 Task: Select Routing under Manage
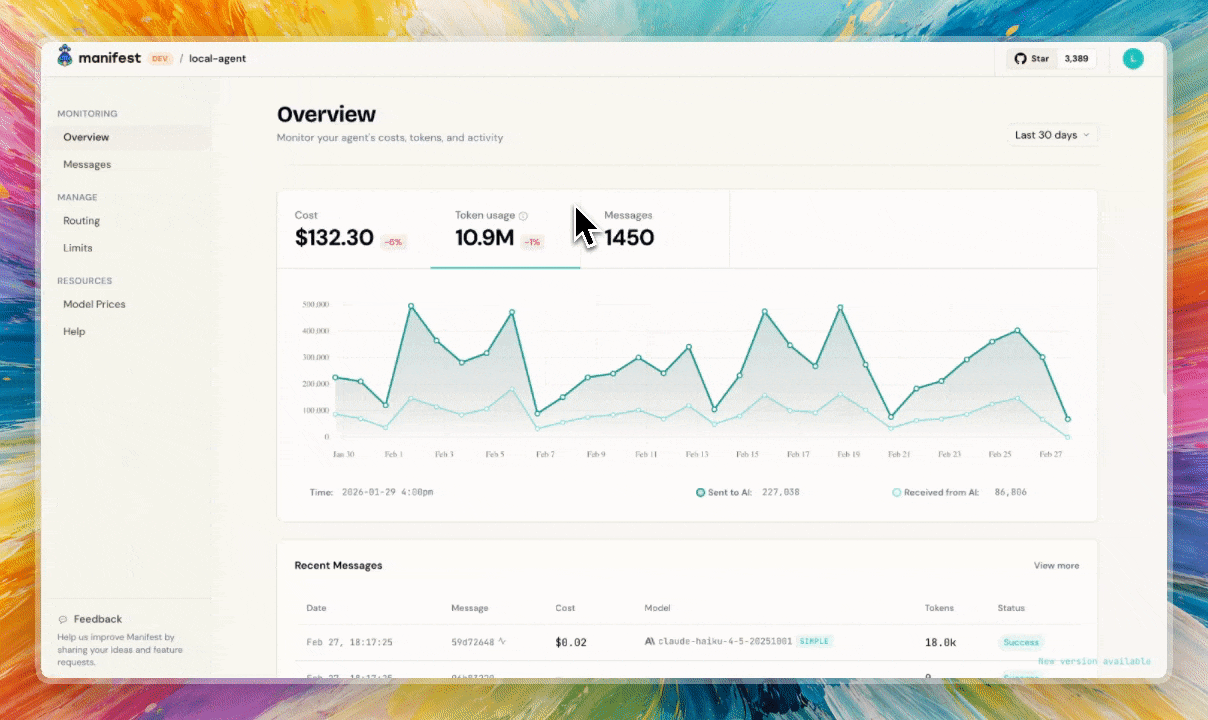coord(81,220)
